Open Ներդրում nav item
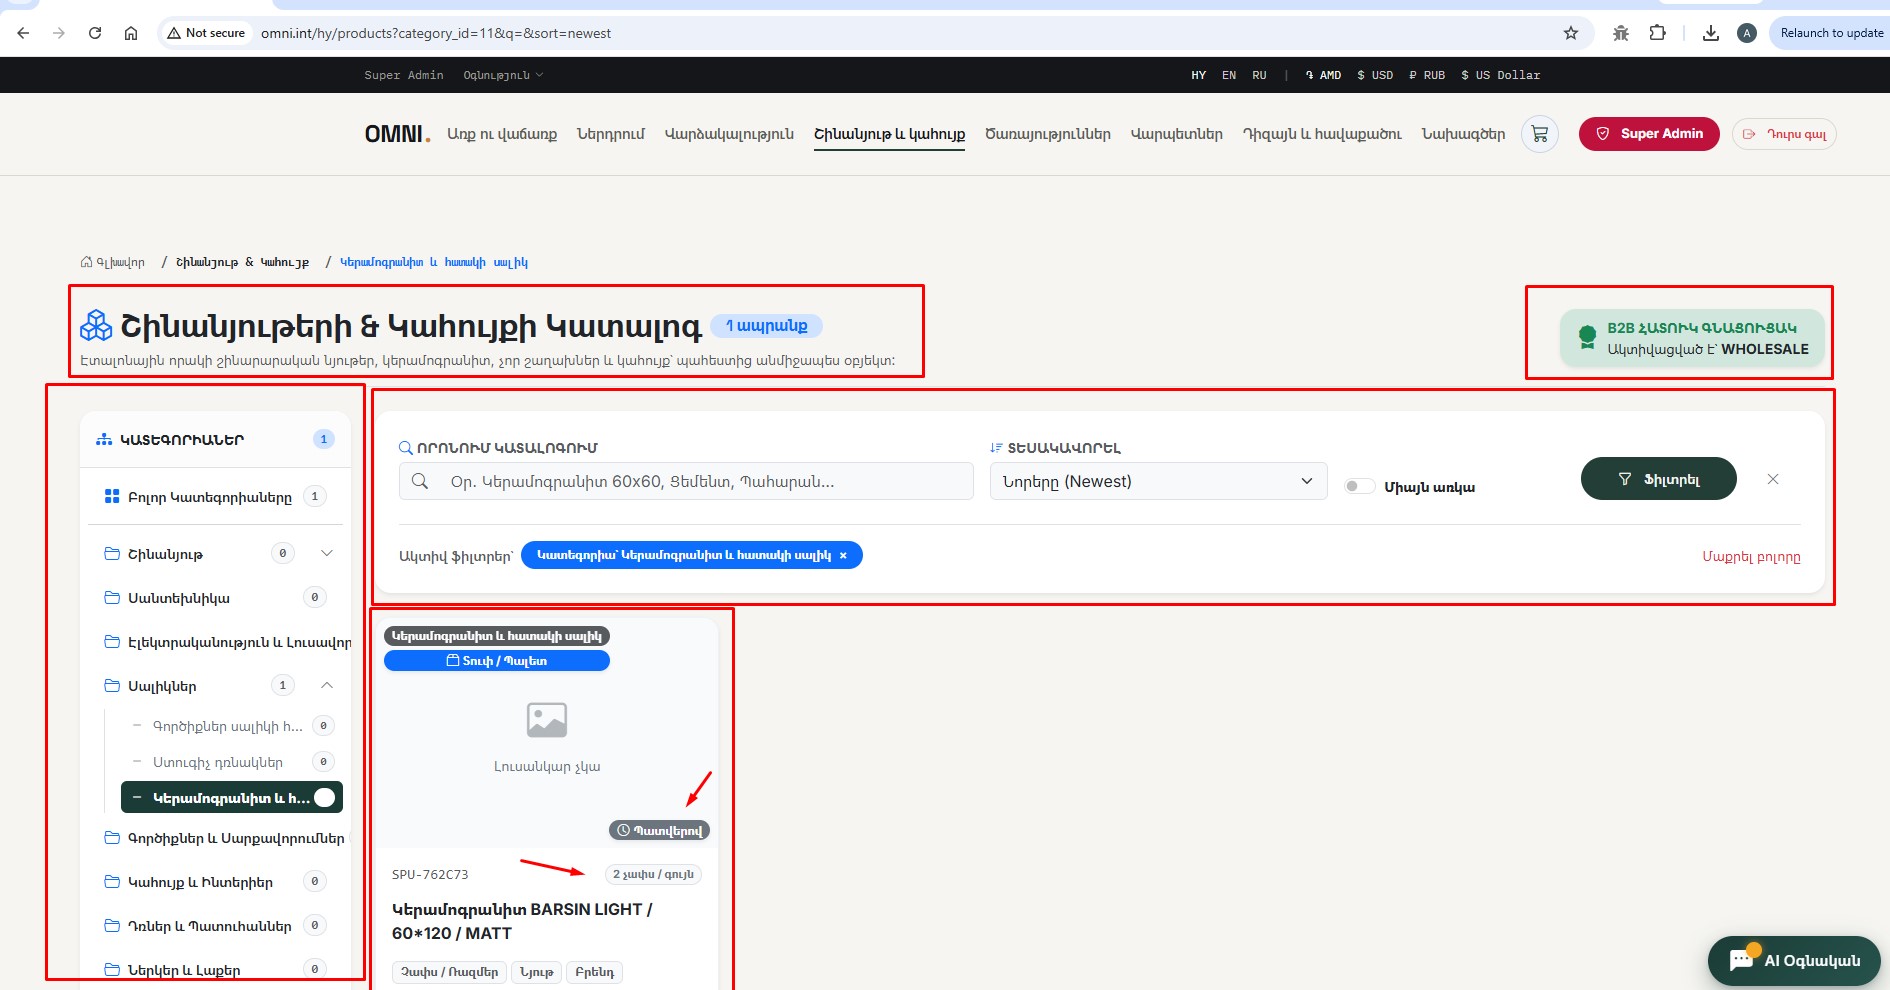Viewport: 1890px width, 990px height. coord(611,134)
